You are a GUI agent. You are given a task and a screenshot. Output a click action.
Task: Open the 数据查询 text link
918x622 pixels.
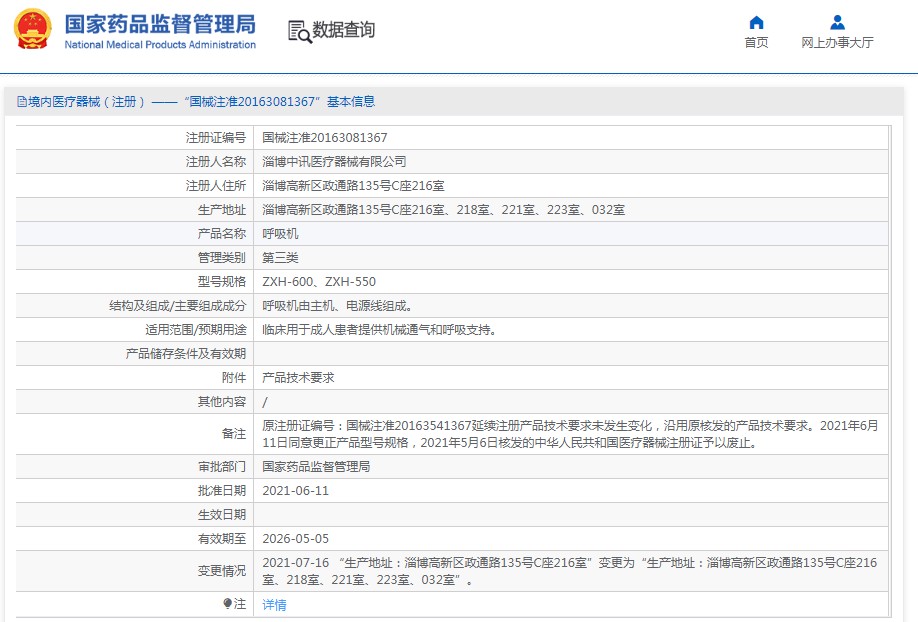[x=344, y=30]
